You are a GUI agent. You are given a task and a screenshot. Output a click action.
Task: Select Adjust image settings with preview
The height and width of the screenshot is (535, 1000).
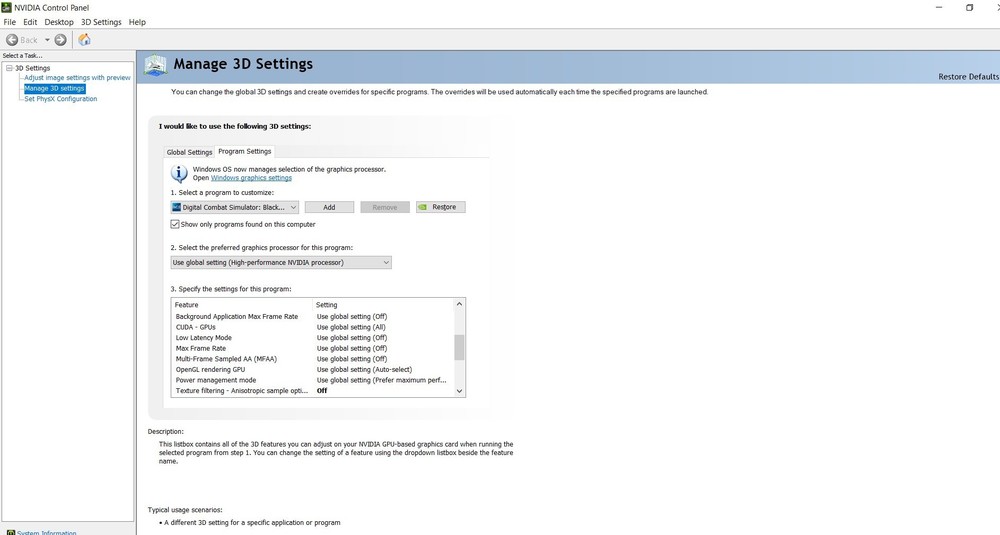click(77, 78)
